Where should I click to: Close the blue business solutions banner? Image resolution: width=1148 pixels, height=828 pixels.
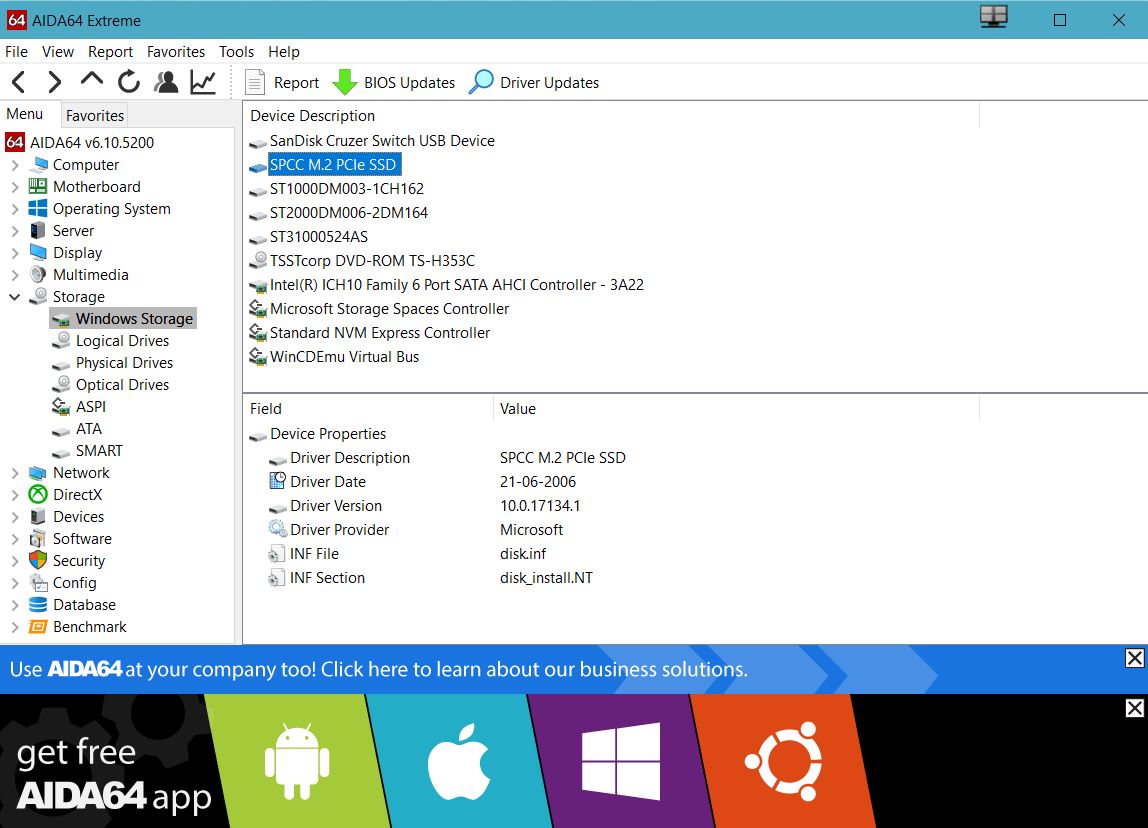coord(1134,658)
